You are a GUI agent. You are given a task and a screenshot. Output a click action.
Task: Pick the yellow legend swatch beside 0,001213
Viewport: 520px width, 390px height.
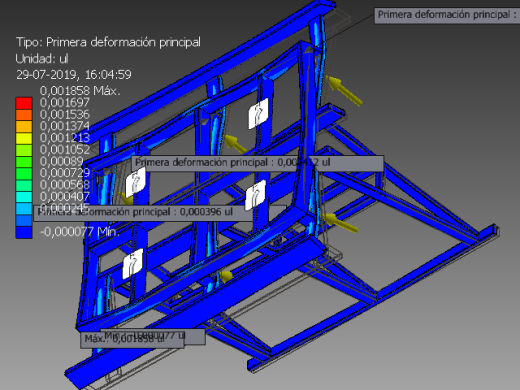[24, 138]
